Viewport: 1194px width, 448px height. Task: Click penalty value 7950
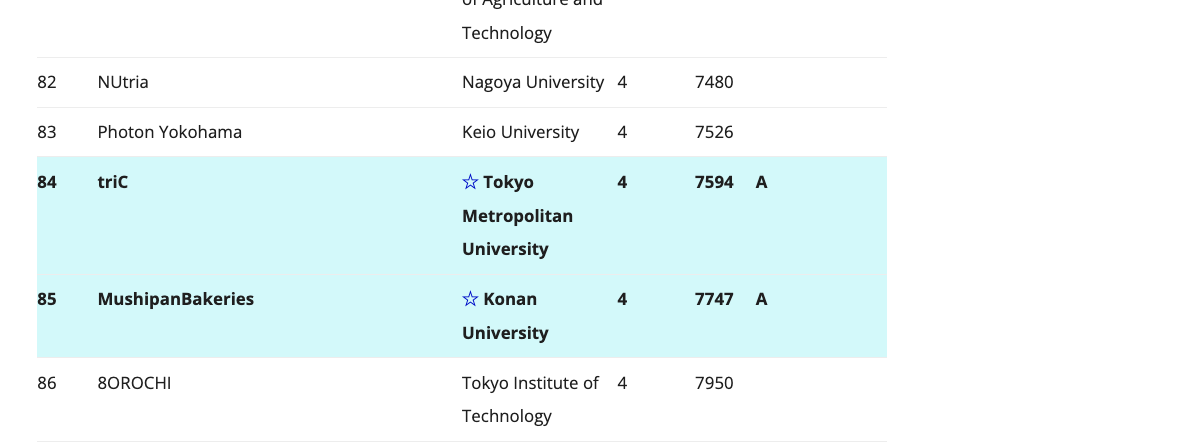[x=714, y=382]
